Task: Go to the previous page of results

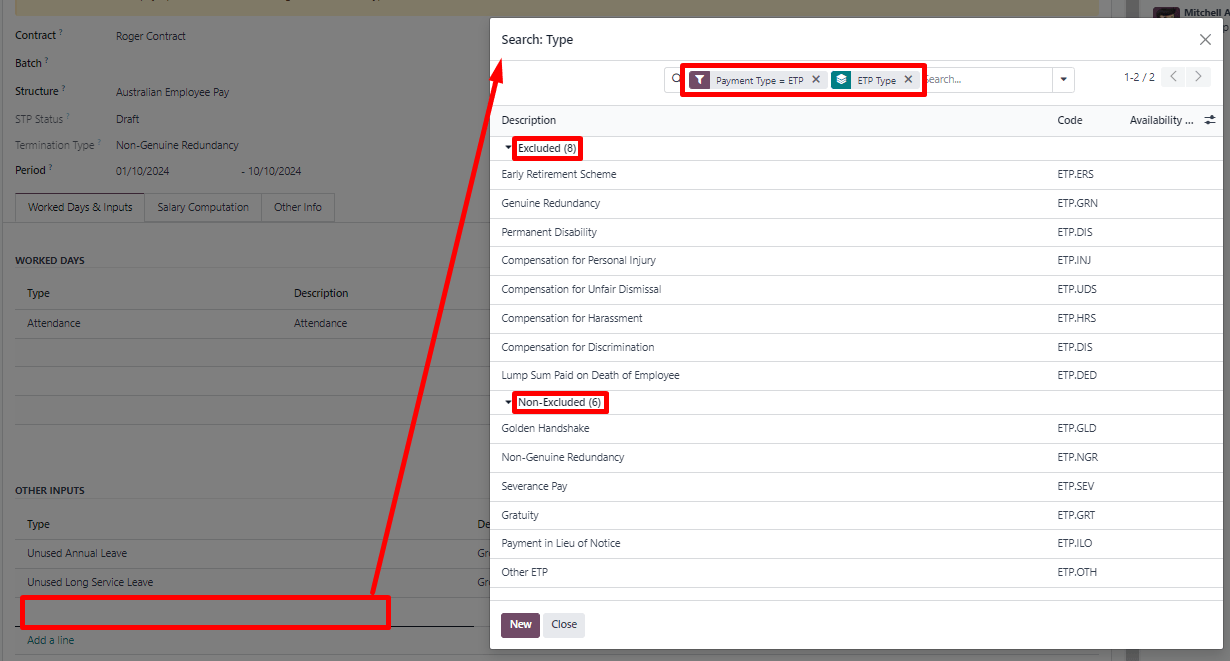Action: tap(1174, 77)
